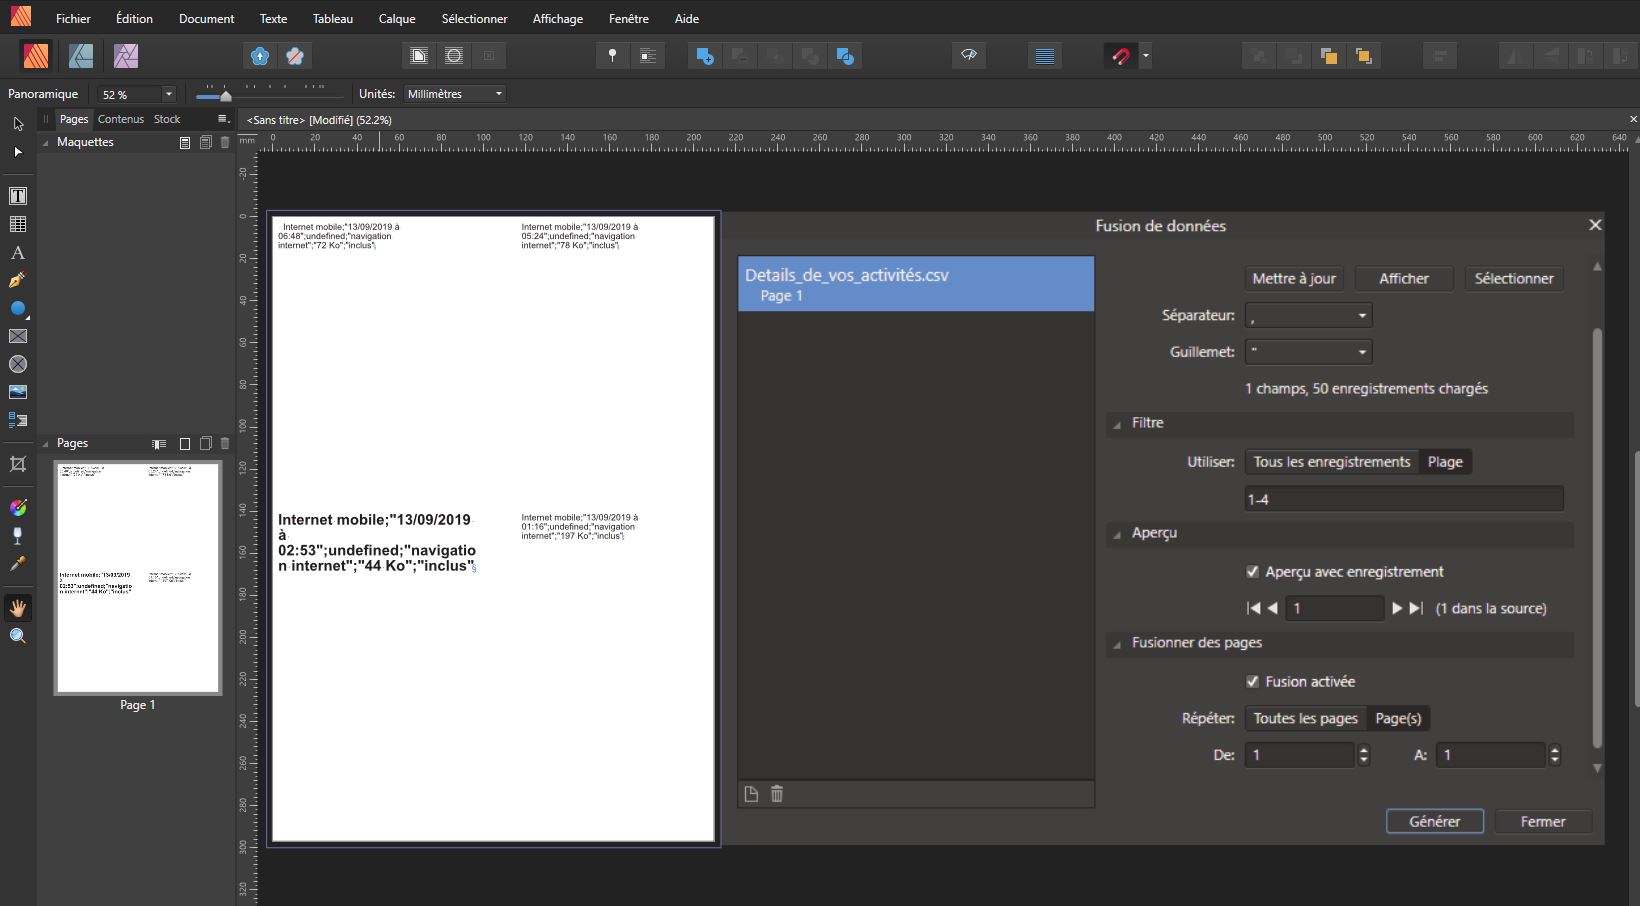Toggle Aperçu avec enregistrement checkbox

click(1252, 572)
